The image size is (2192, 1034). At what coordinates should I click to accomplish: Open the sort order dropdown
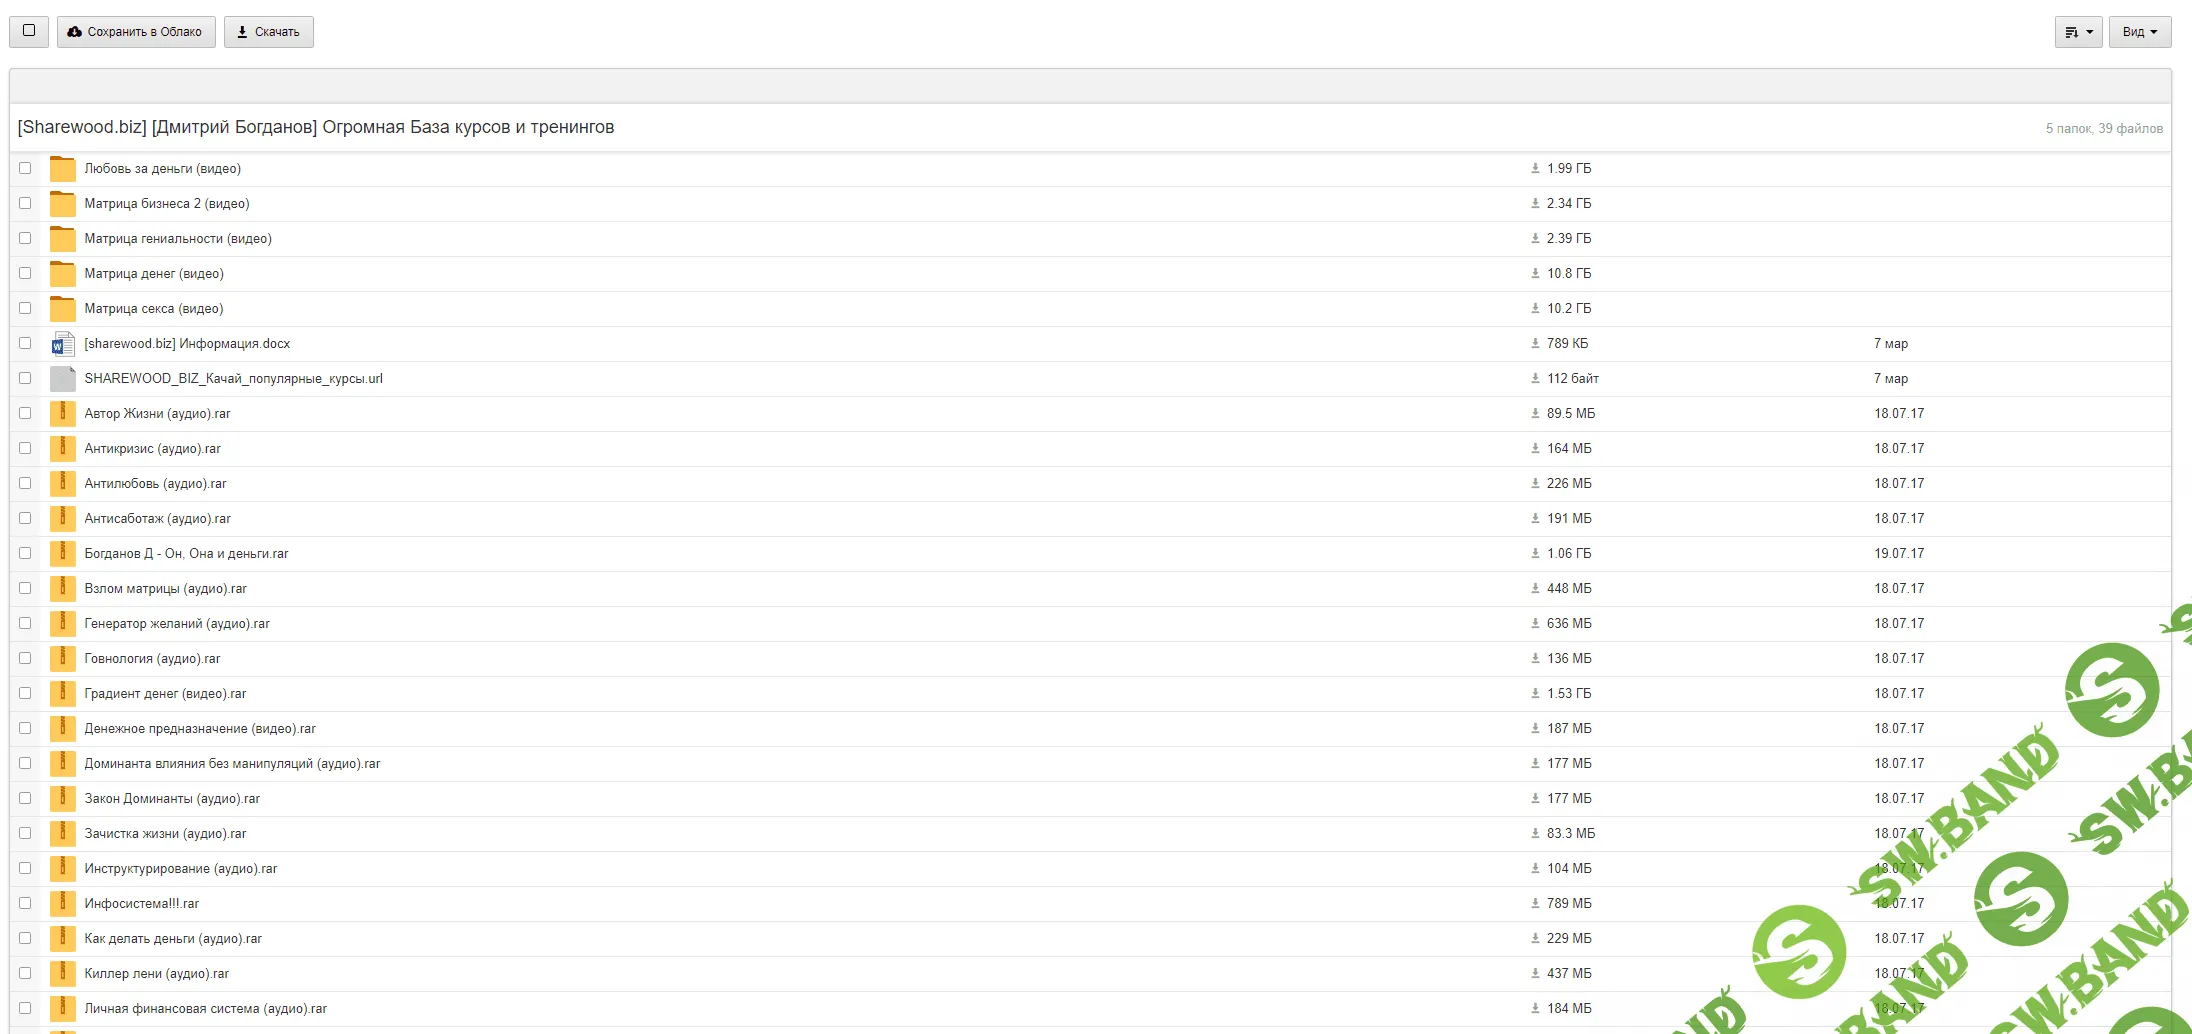(x=2078, y=32)
